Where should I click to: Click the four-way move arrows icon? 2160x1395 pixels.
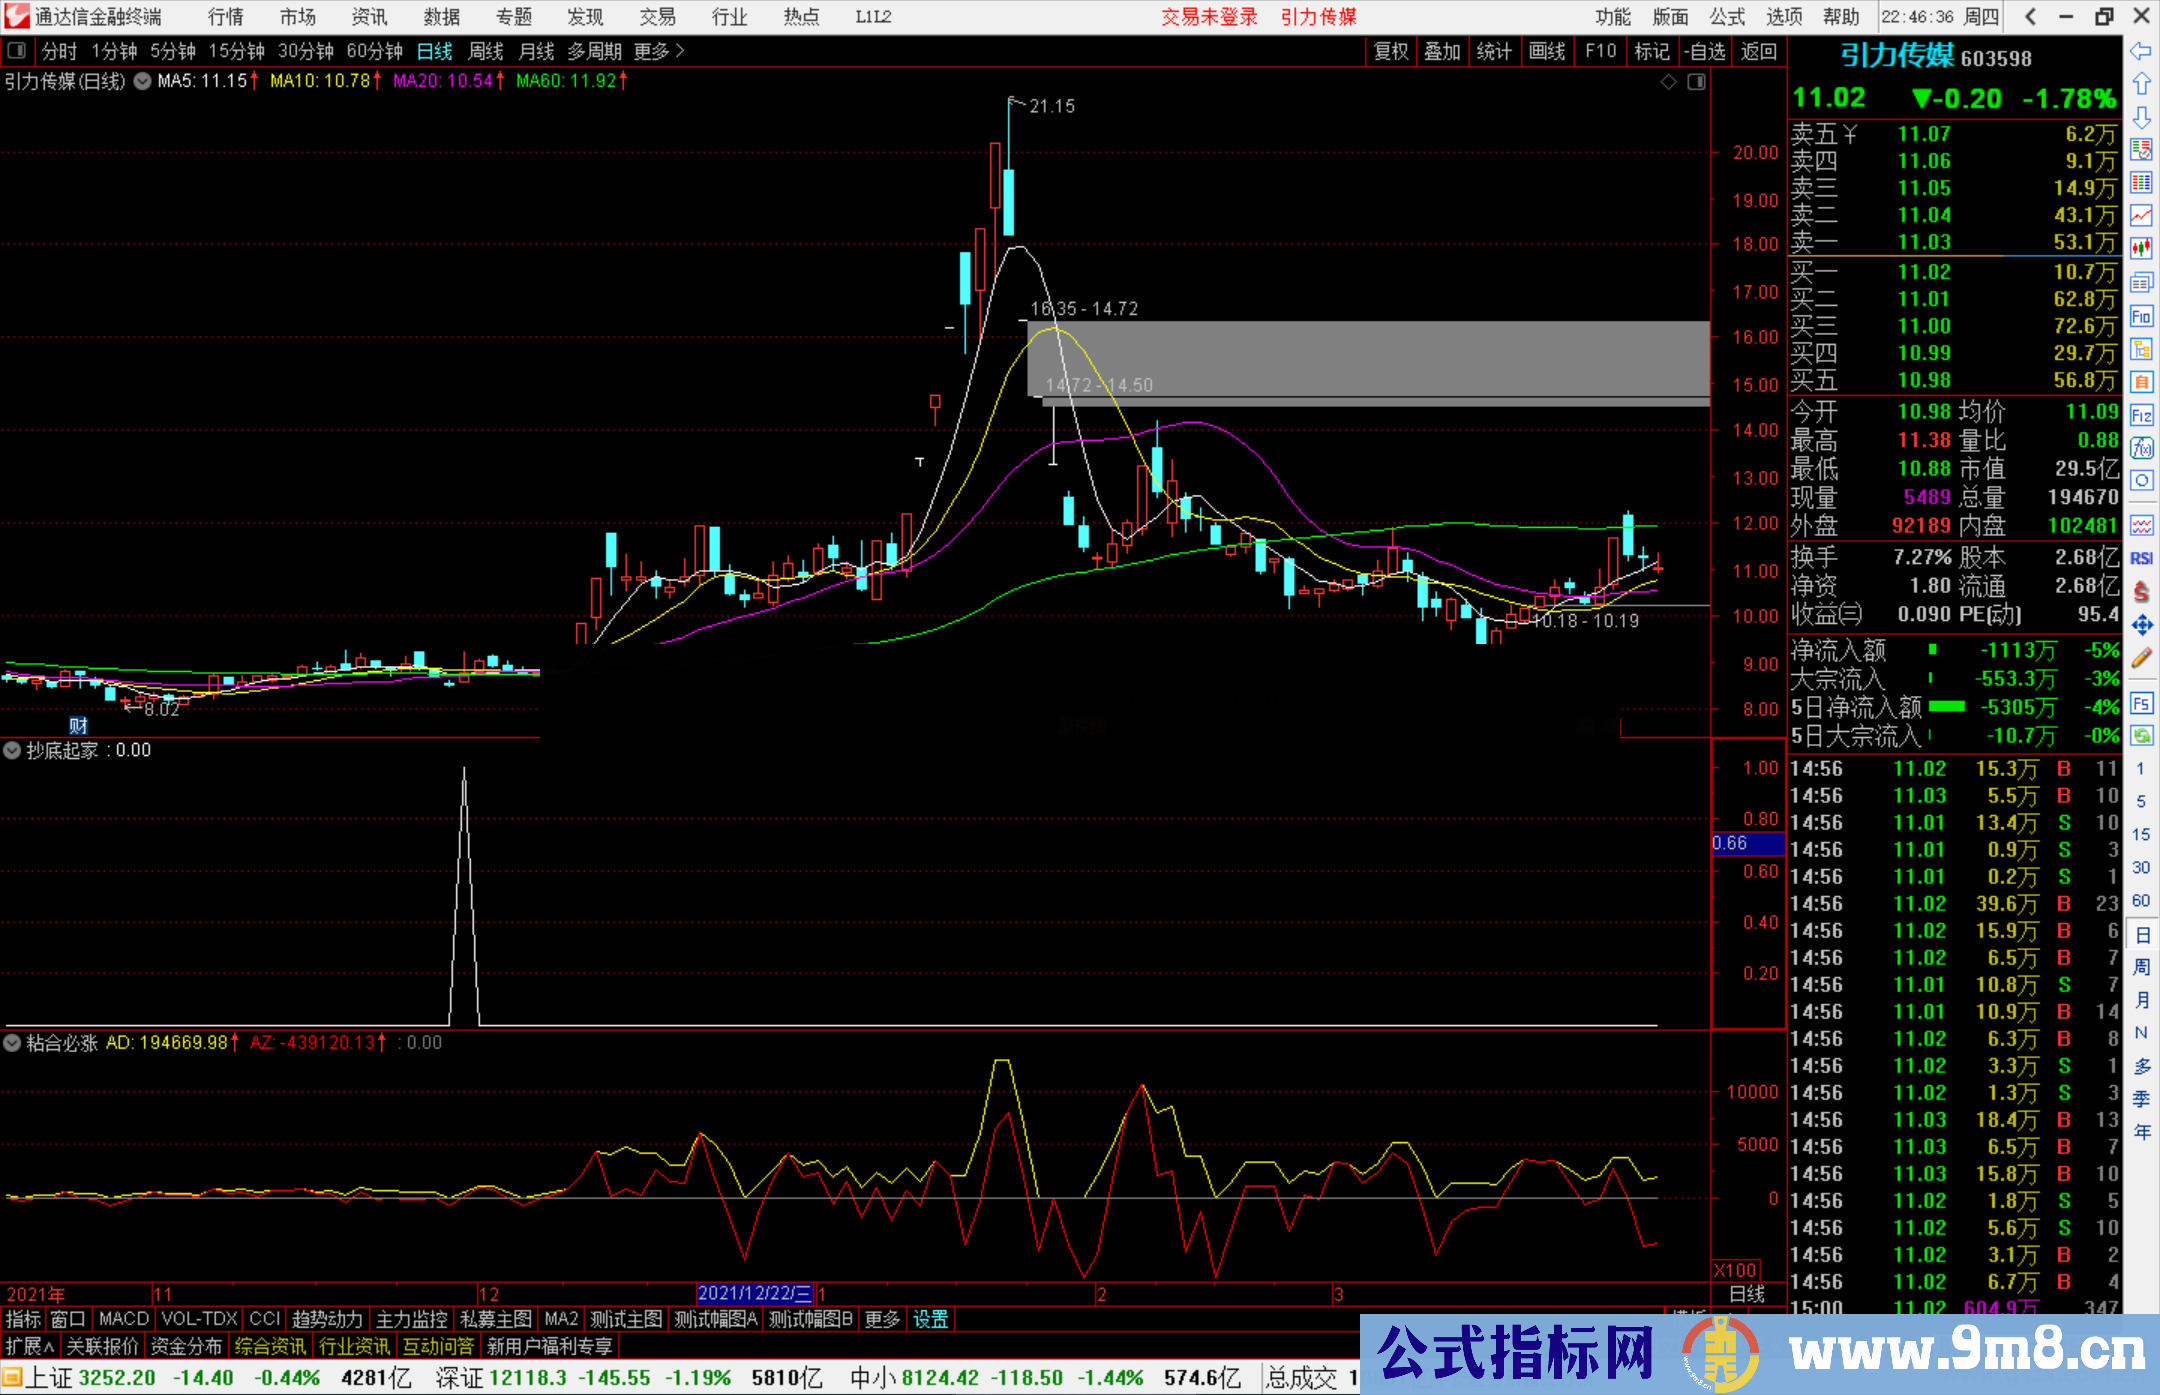click(2141, 625)
